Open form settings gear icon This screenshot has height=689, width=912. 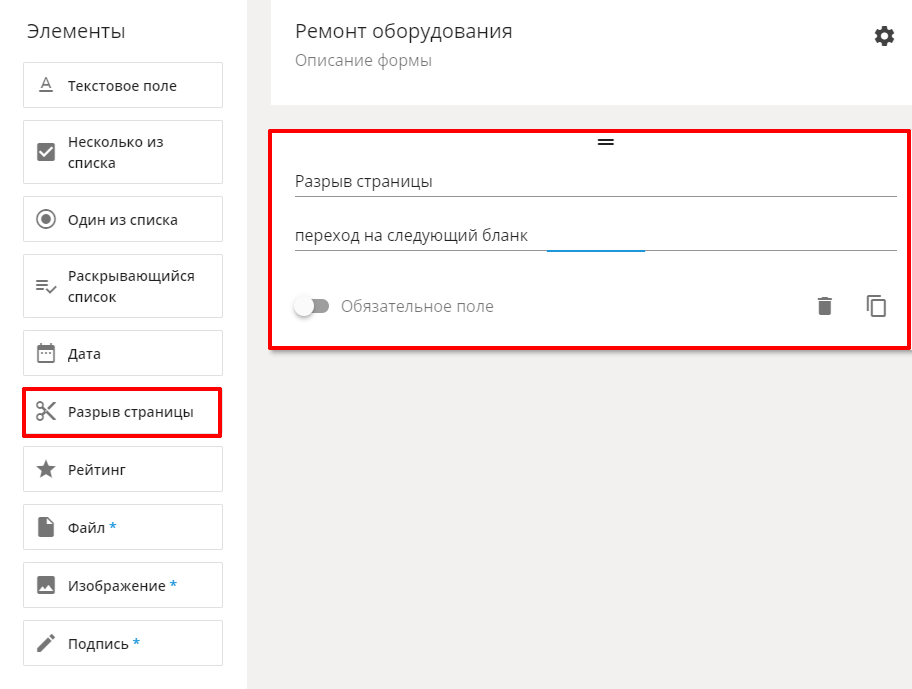pos(884,36)
